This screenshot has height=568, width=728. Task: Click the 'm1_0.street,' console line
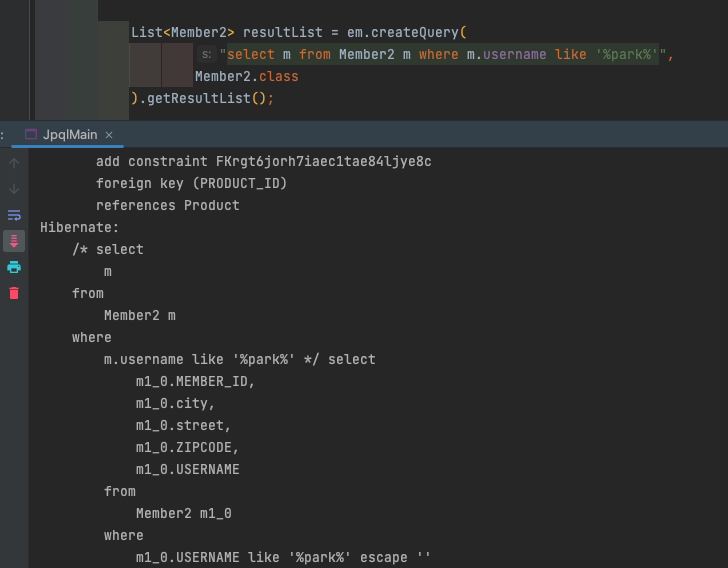pyautogui.click(x=183, y=425)
